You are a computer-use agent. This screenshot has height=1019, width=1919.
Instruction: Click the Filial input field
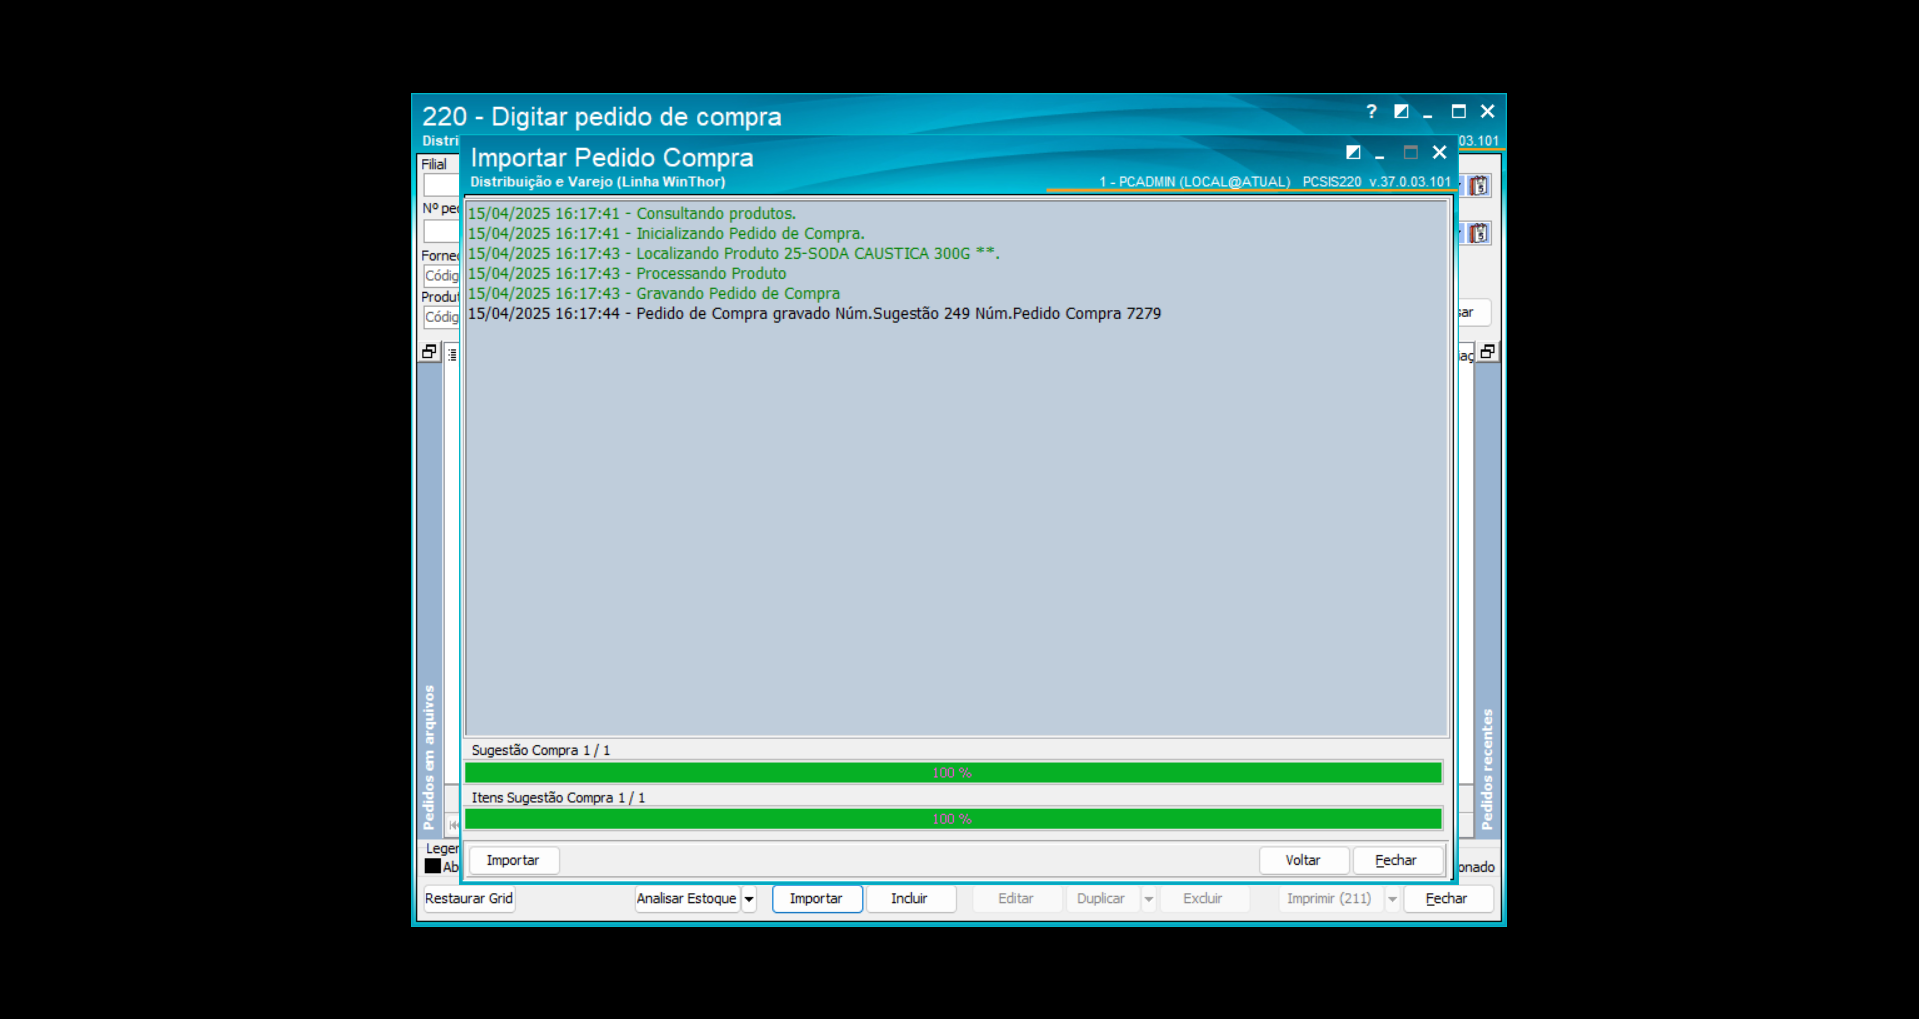pos(441,185)
